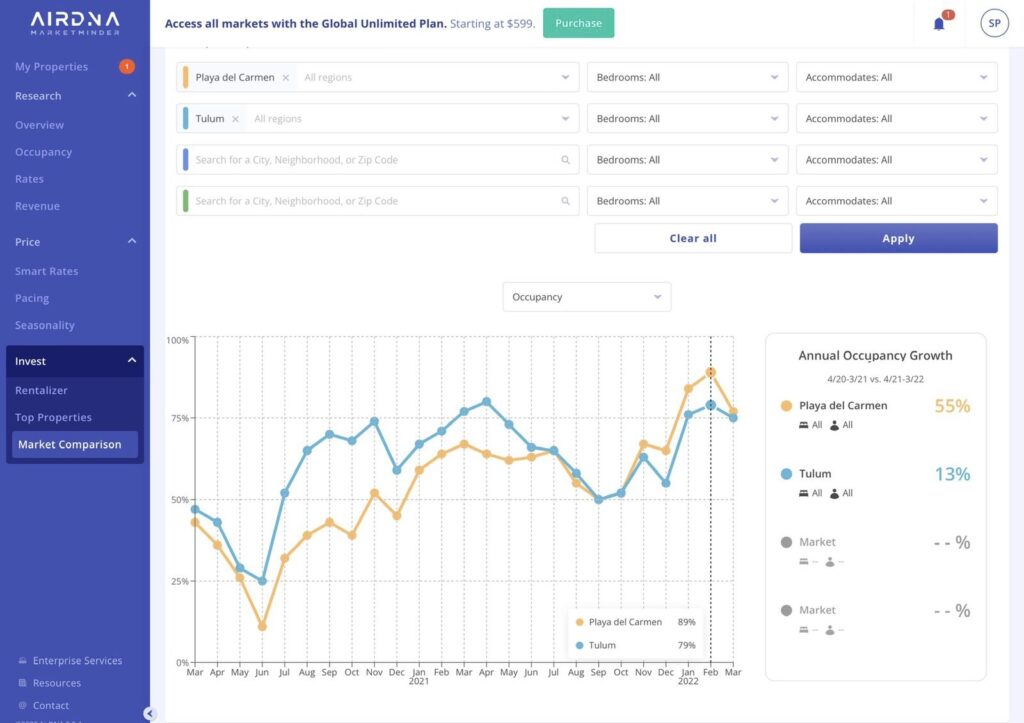The image size is (1024, 723).
Task: Go to Overview page
Action: click(x=40, y=125)
